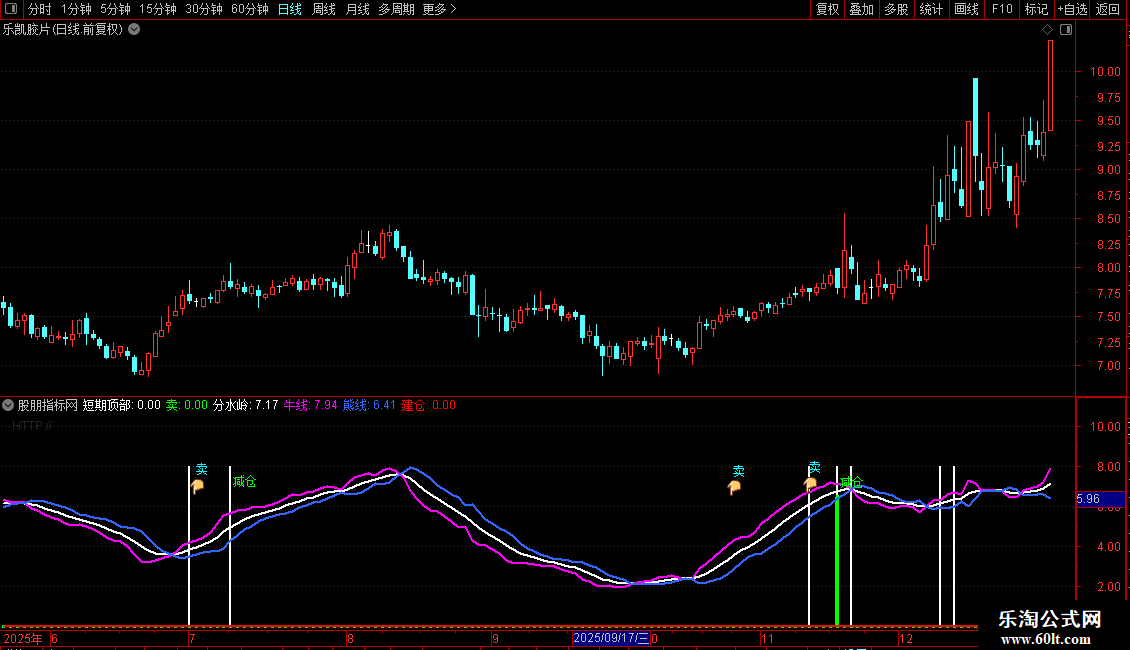The width and height of the screenshot is (1130, 650).
Task: Click the 复权 button
Action: click(827, 9)
